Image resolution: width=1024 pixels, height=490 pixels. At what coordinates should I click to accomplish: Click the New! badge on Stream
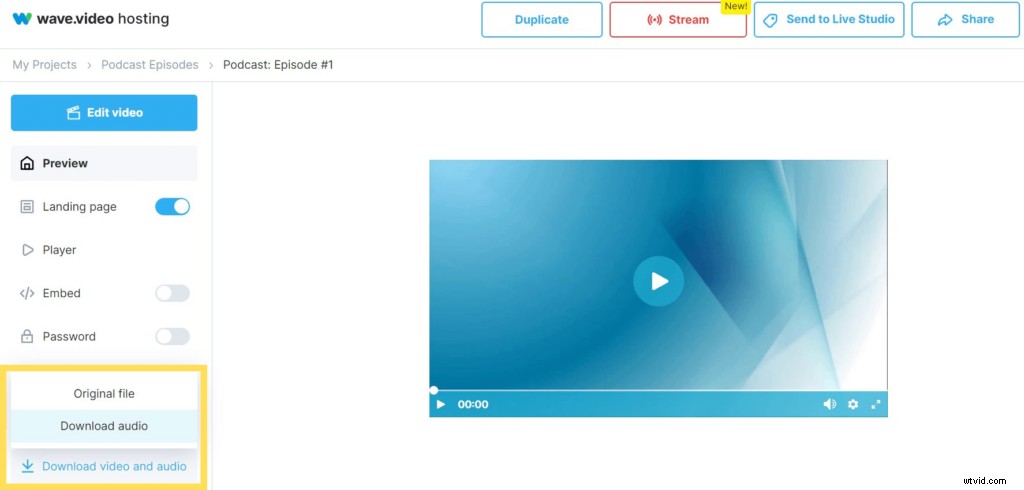[x=735, y=7]
